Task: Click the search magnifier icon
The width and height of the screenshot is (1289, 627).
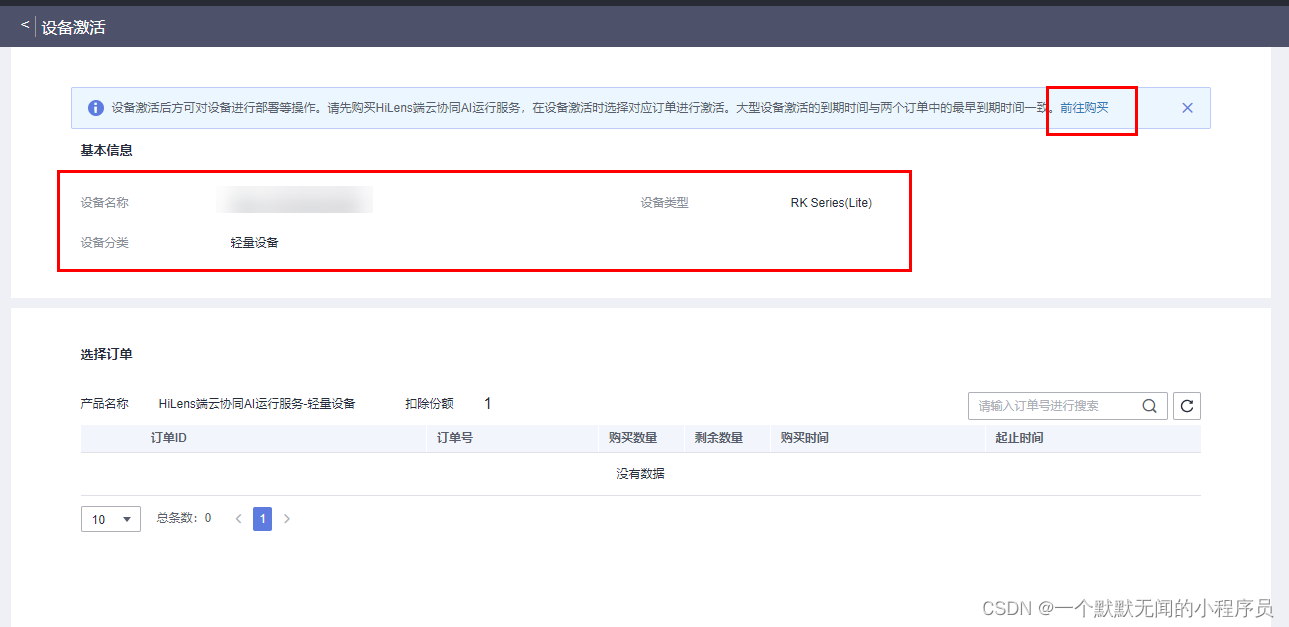Action: (1149, 406)
